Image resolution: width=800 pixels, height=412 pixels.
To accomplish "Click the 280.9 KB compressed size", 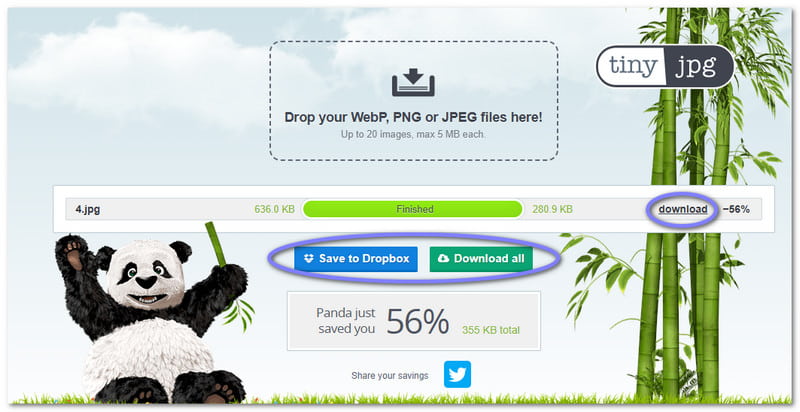I will [x=553, y=209].
